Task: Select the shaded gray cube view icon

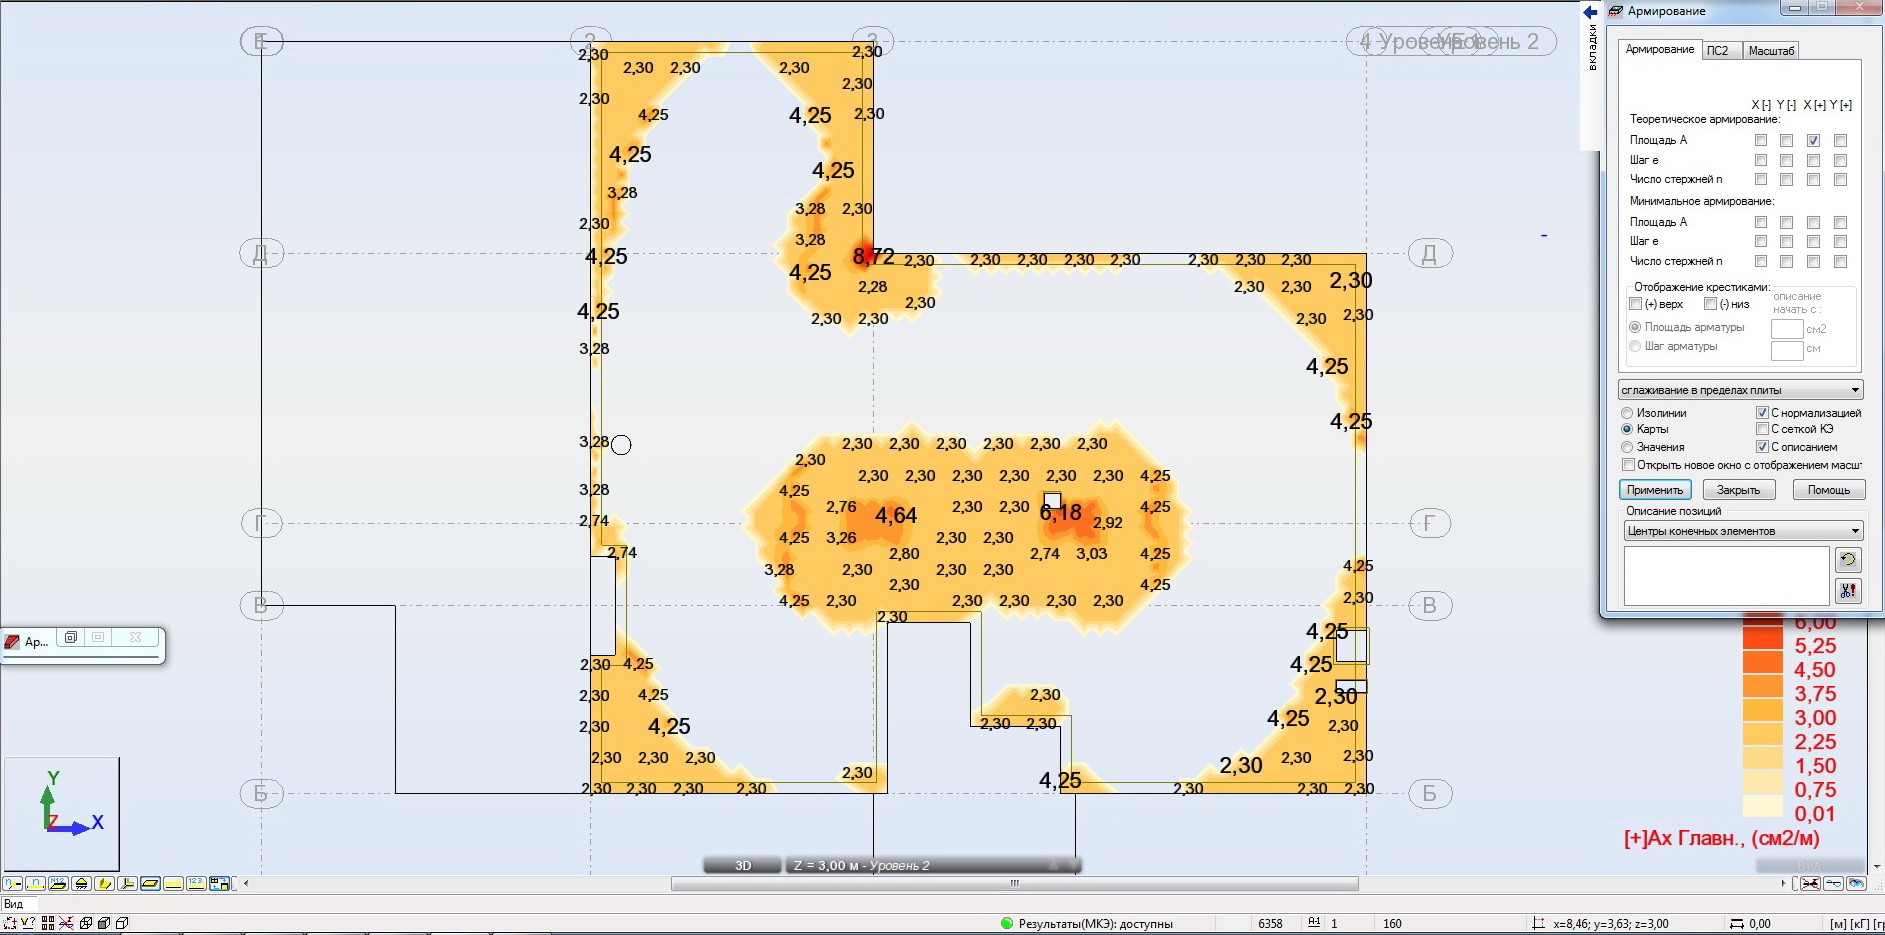Action: [104, 923]
